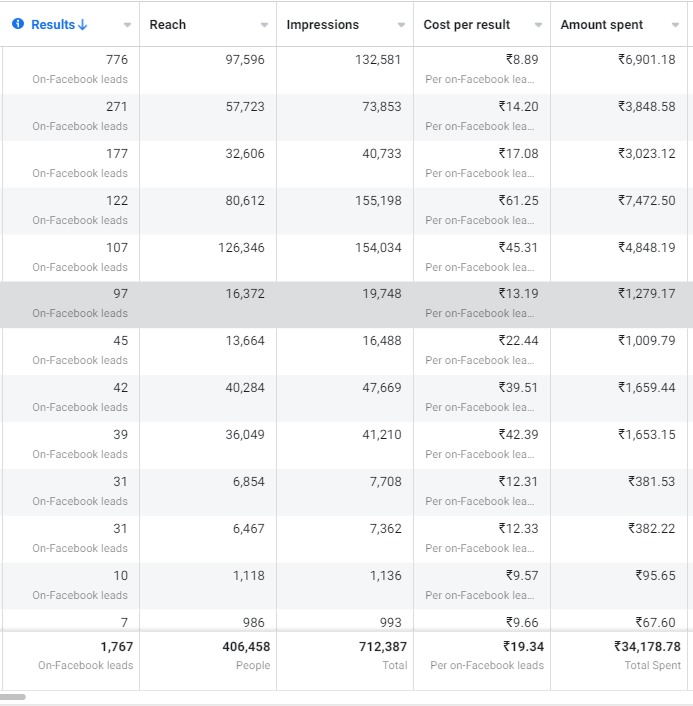
Task: Select the Amount spent header label
Action: [x=601, y=25]
